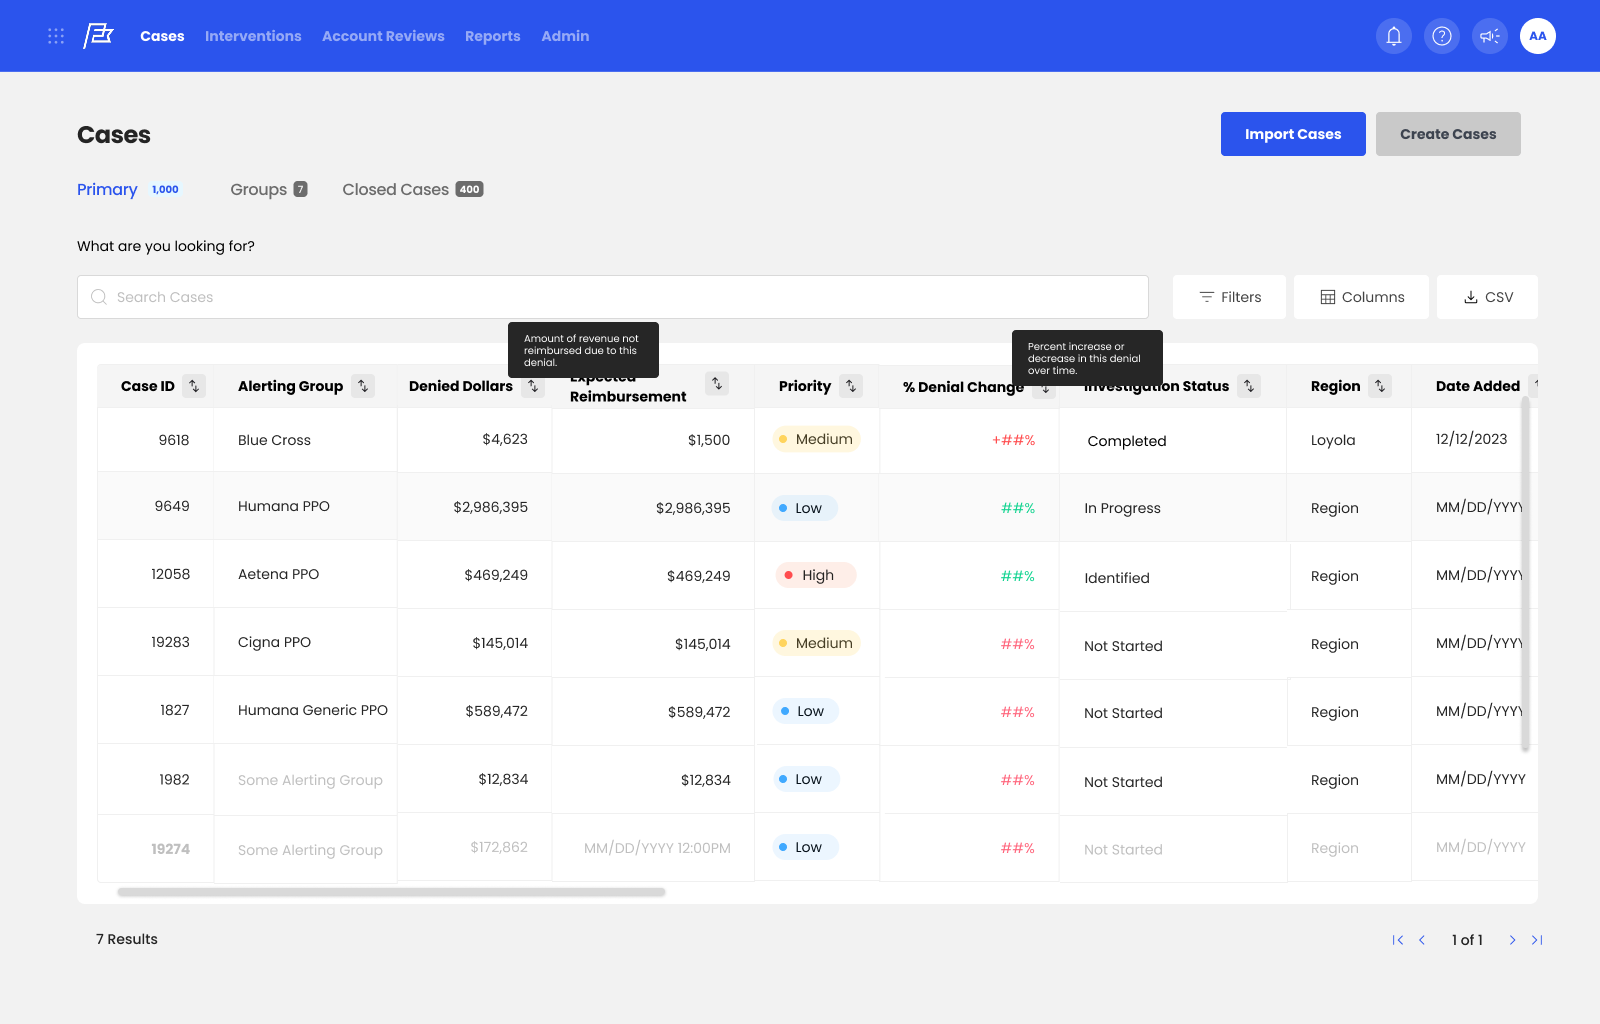The height and width of the screenshot is (1024, 1600).
Task: Select case ID 9618
Action: pyautogui.click(x=174, y=440)
